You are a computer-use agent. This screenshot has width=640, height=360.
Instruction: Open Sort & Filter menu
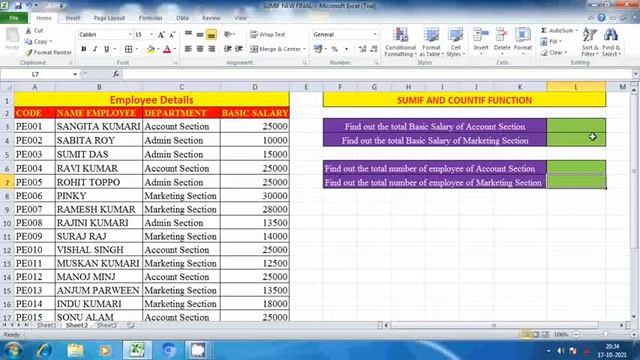(x=590, y=42)
